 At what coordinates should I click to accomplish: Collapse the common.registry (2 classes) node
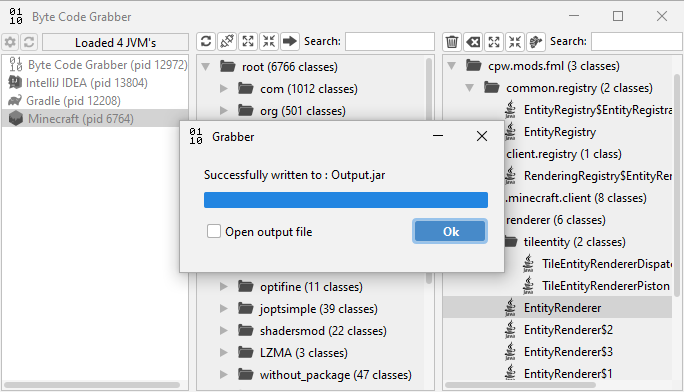[469, 88]
